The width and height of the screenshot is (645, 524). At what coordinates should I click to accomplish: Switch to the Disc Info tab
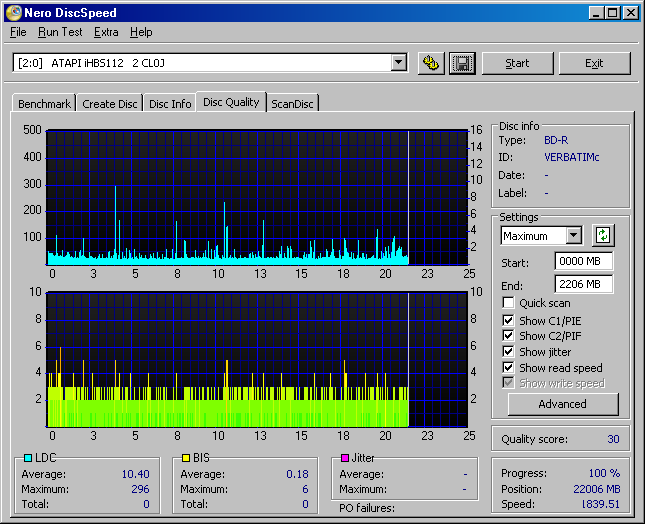pos(170,104)
